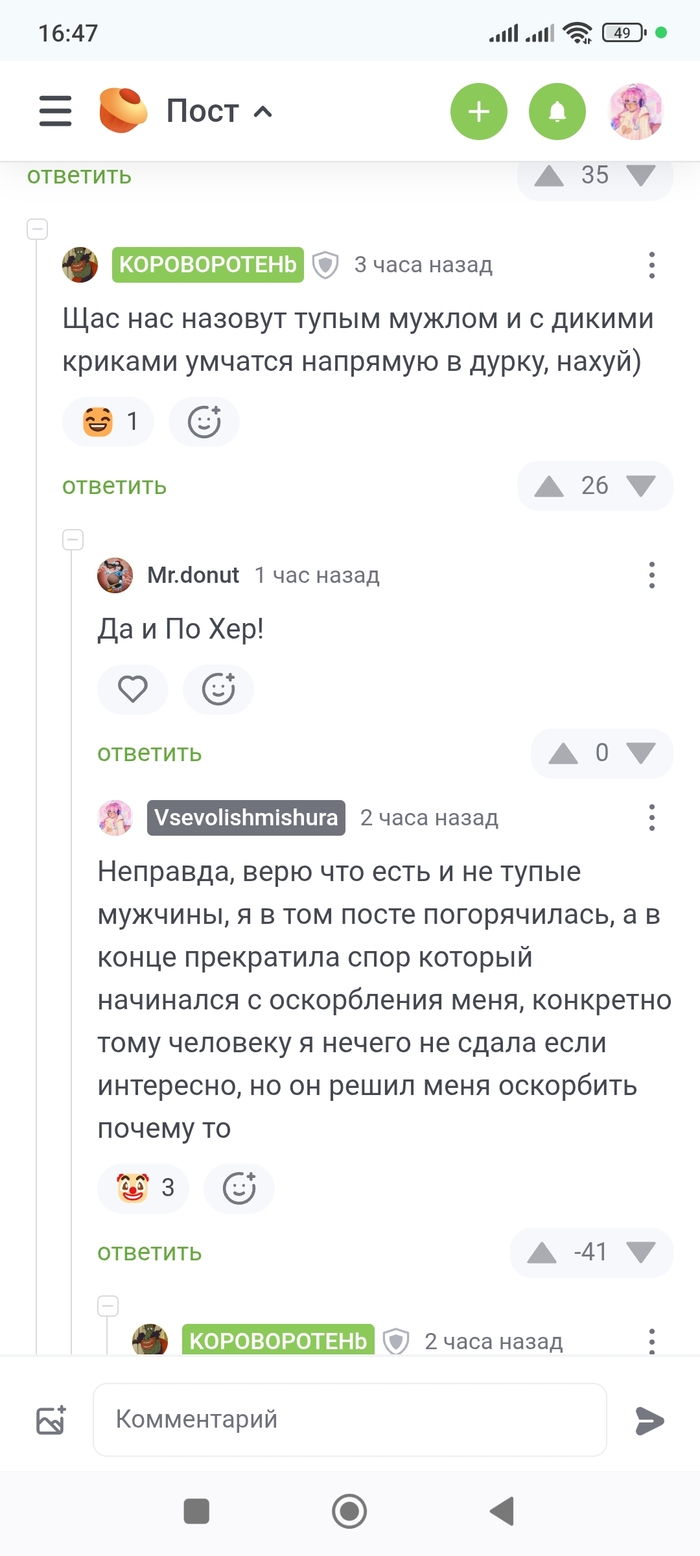Screen dimensions: 700x1556
Task: Downvote the comment rated -41
Action: pos(640,1252)
